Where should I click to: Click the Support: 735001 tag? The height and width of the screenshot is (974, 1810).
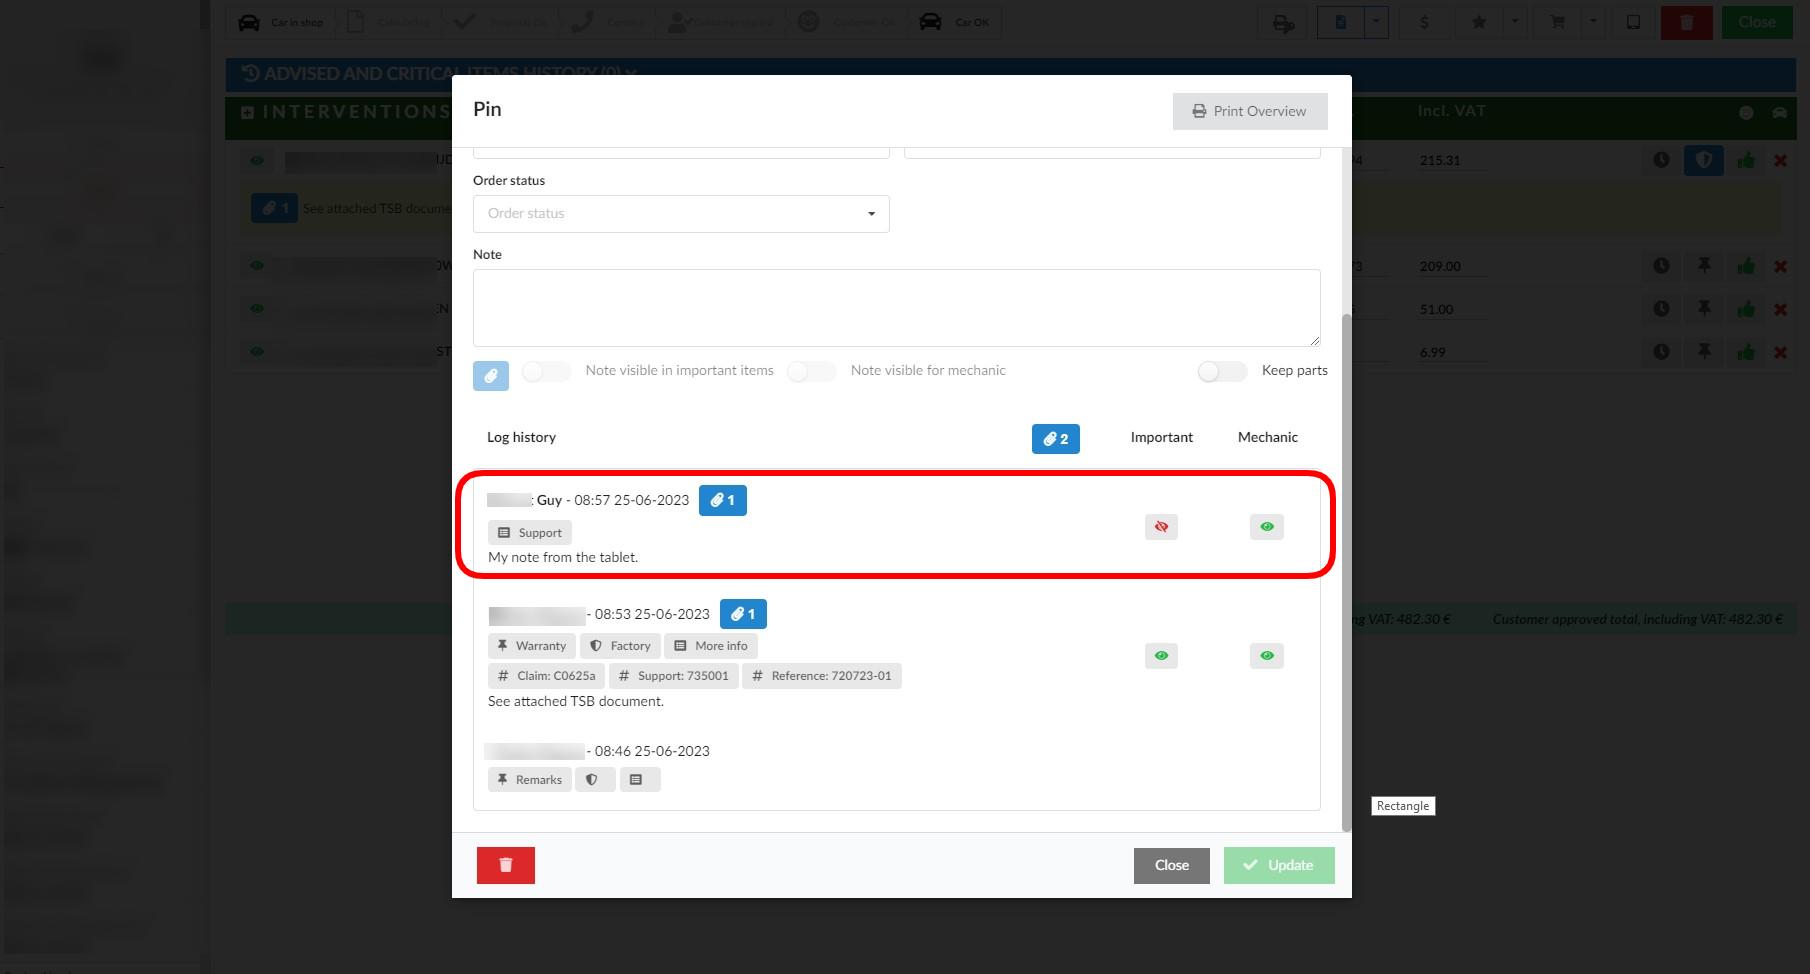click(674, 676)
